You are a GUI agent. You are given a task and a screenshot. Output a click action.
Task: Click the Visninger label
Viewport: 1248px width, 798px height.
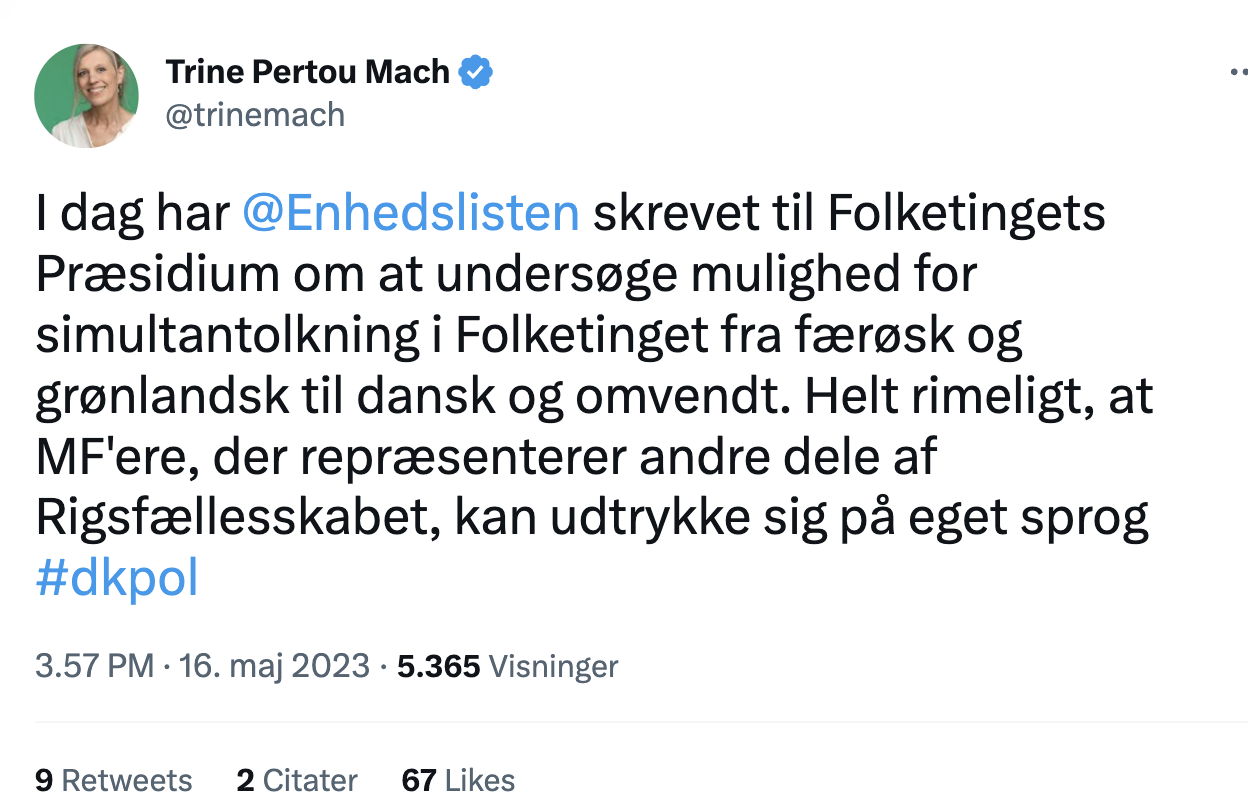coord(554,666)
